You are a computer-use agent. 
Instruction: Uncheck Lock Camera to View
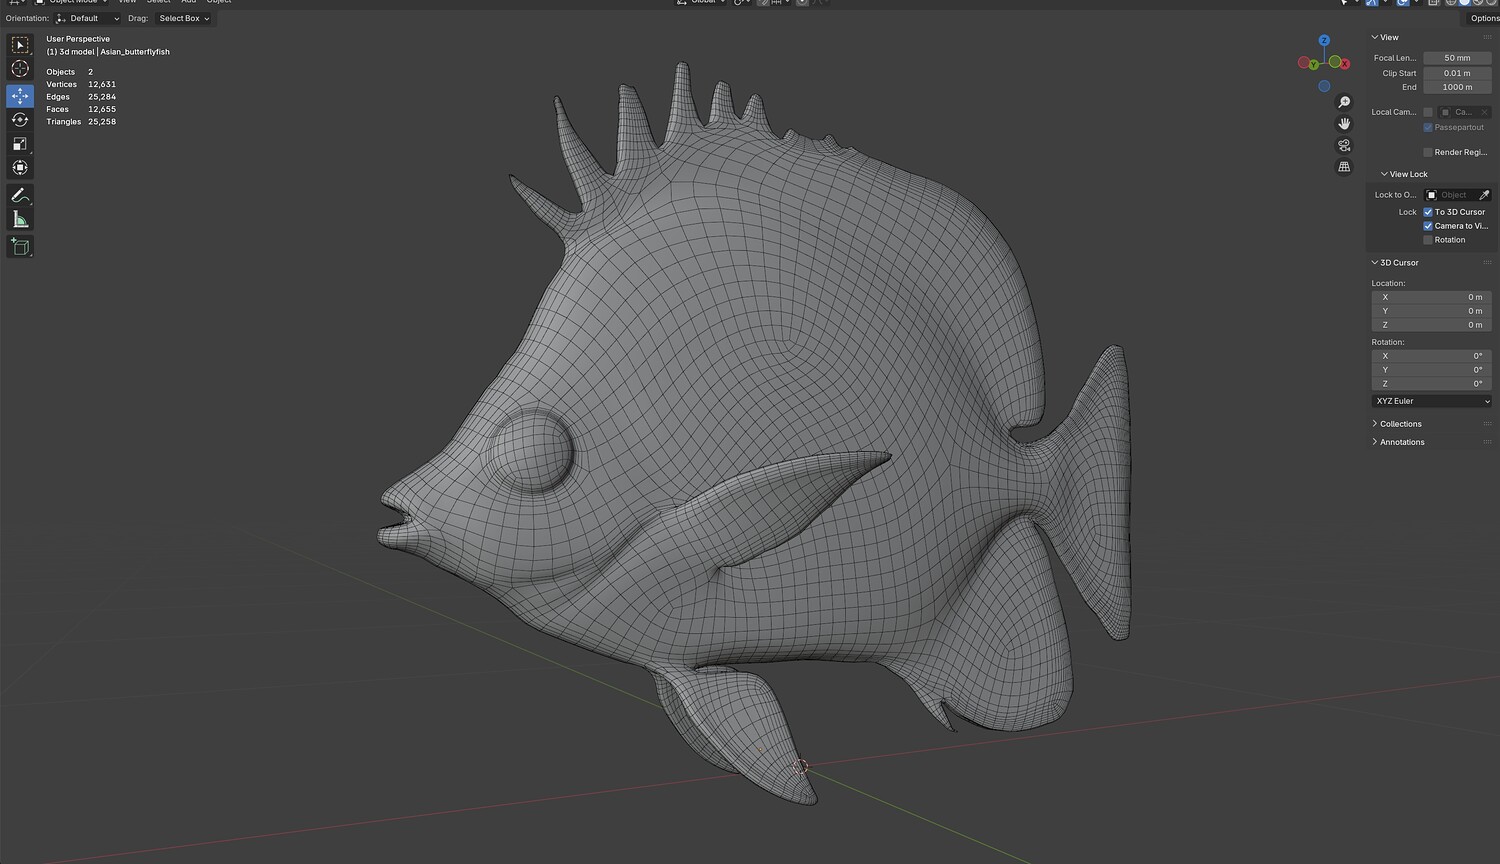[1428, 226]
